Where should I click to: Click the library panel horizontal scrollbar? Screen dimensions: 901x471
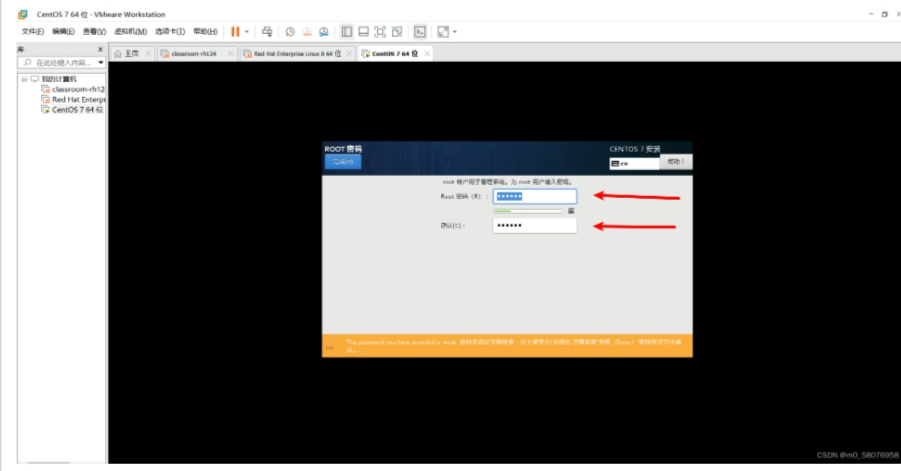[x=48, y=462]
